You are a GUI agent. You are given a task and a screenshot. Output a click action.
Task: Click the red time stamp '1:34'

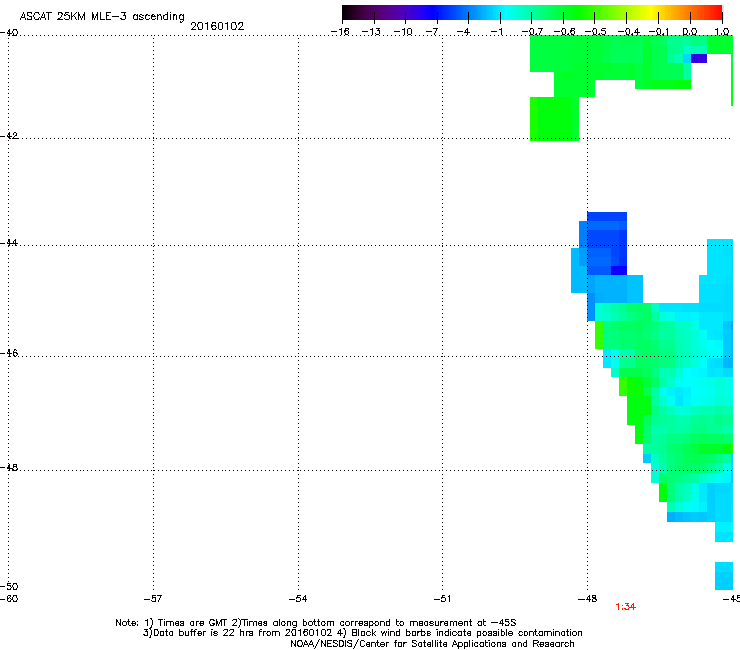click(x=626, y=607)
